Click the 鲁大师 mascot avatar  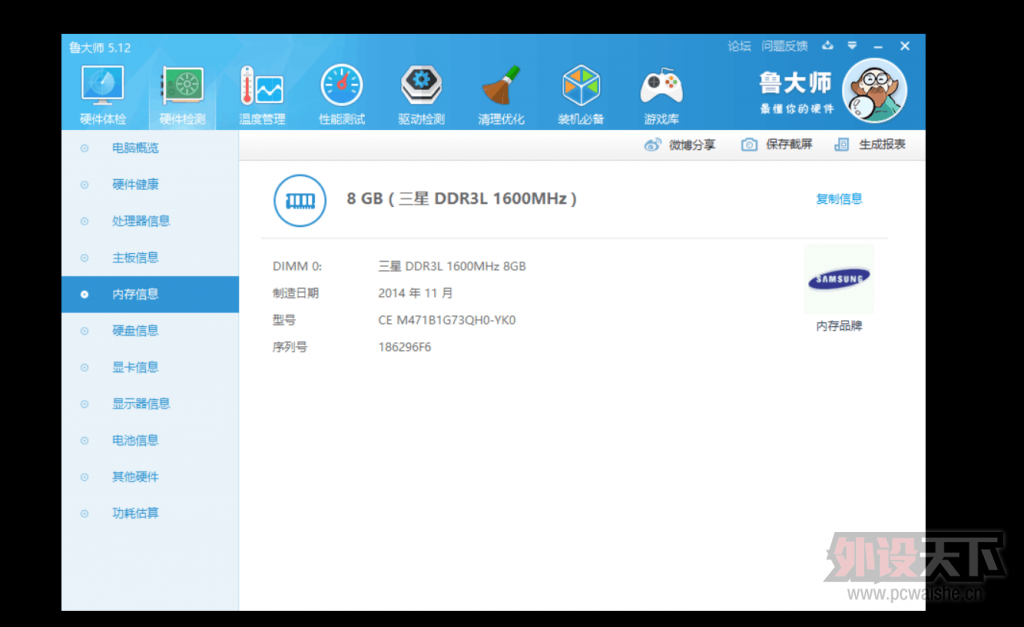(x=874, y=91)
